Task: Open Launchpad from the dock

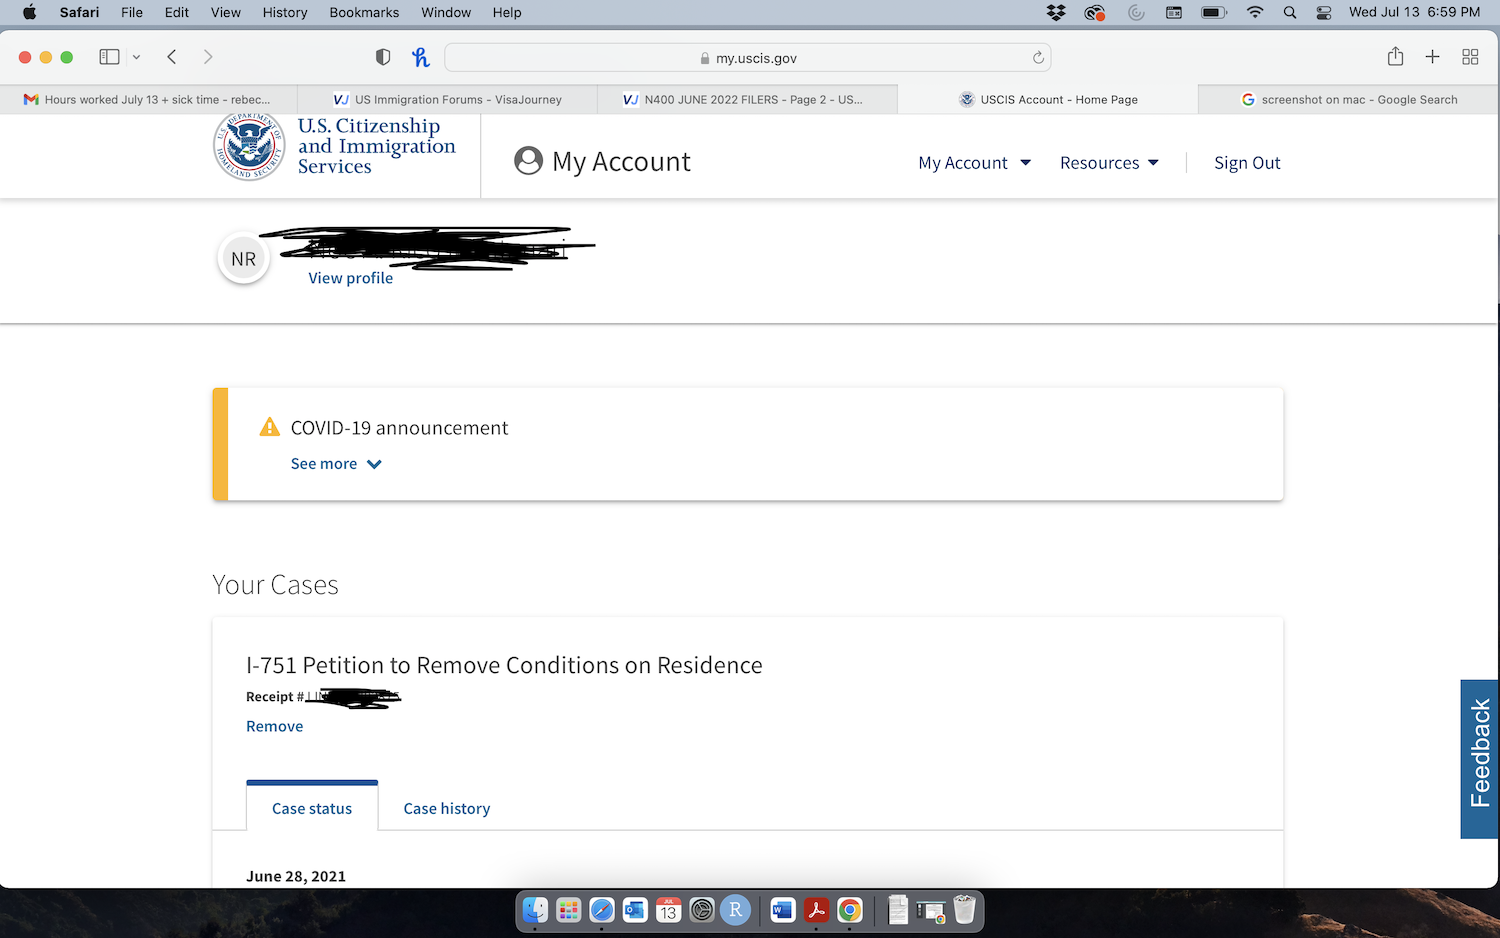Action: 569,910
